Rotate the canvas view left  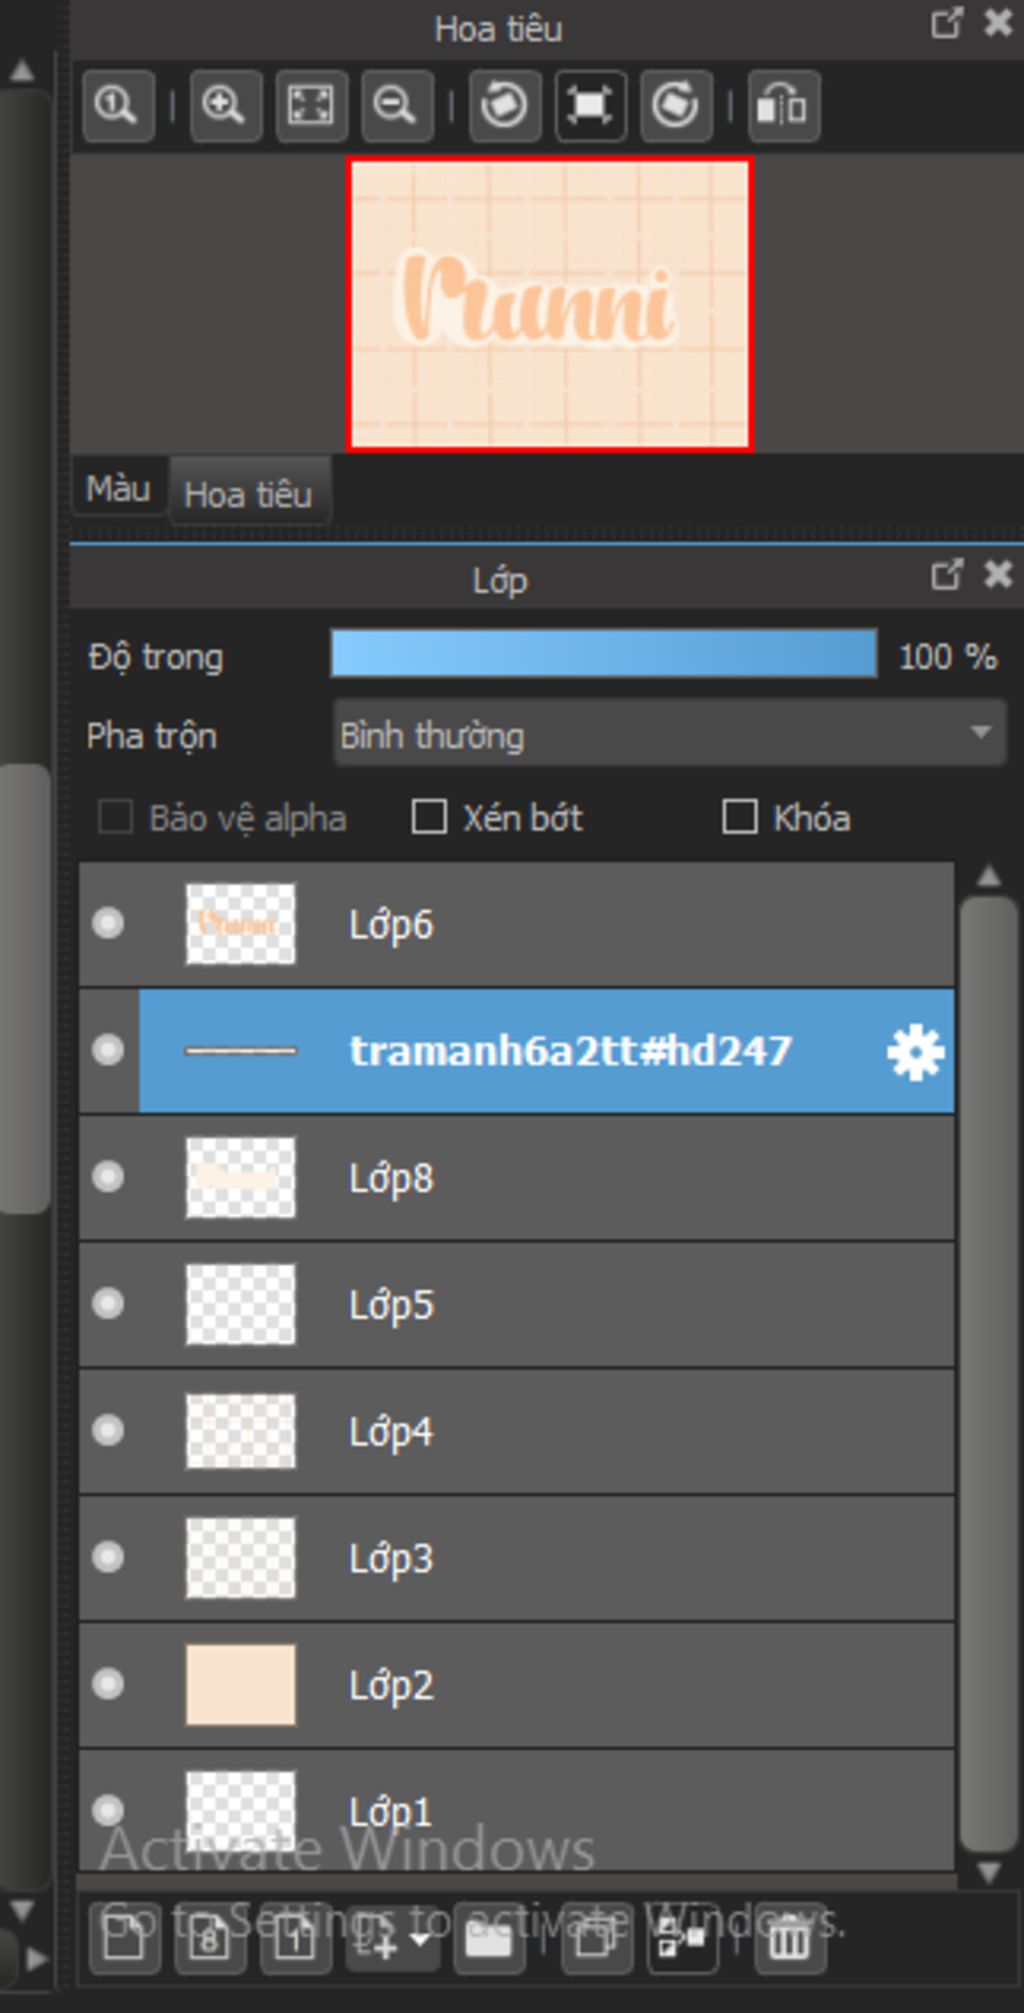coord(504,105)
